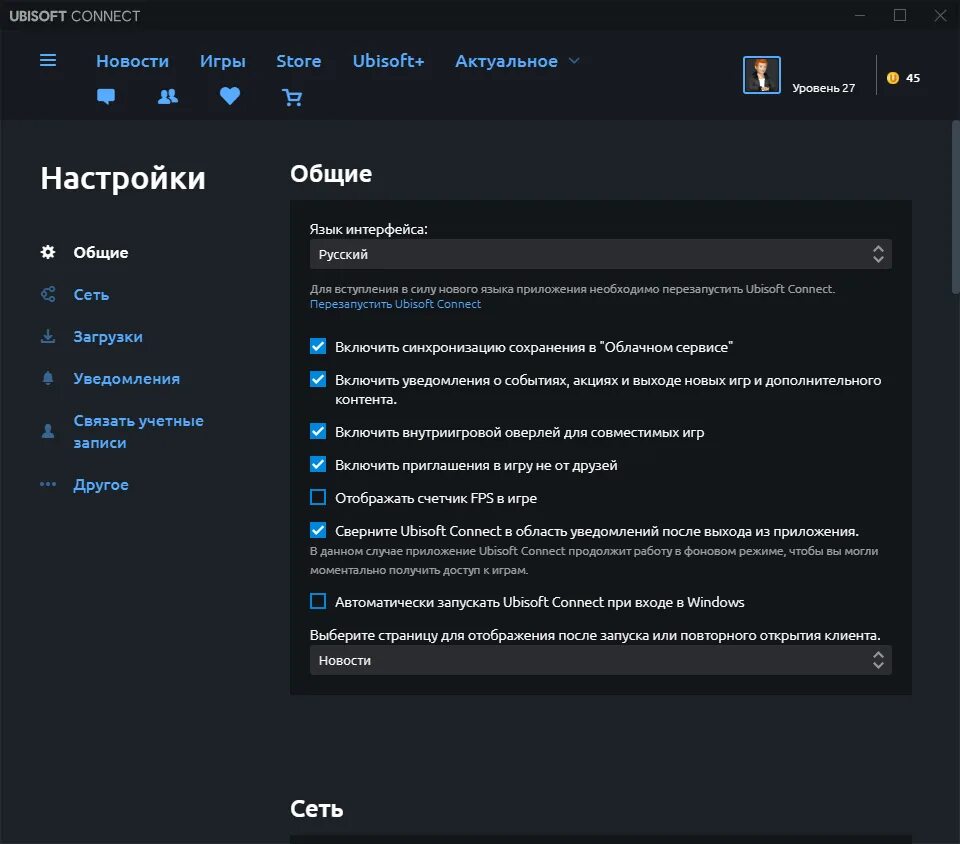Select Общие in settings sidebar

101,253
